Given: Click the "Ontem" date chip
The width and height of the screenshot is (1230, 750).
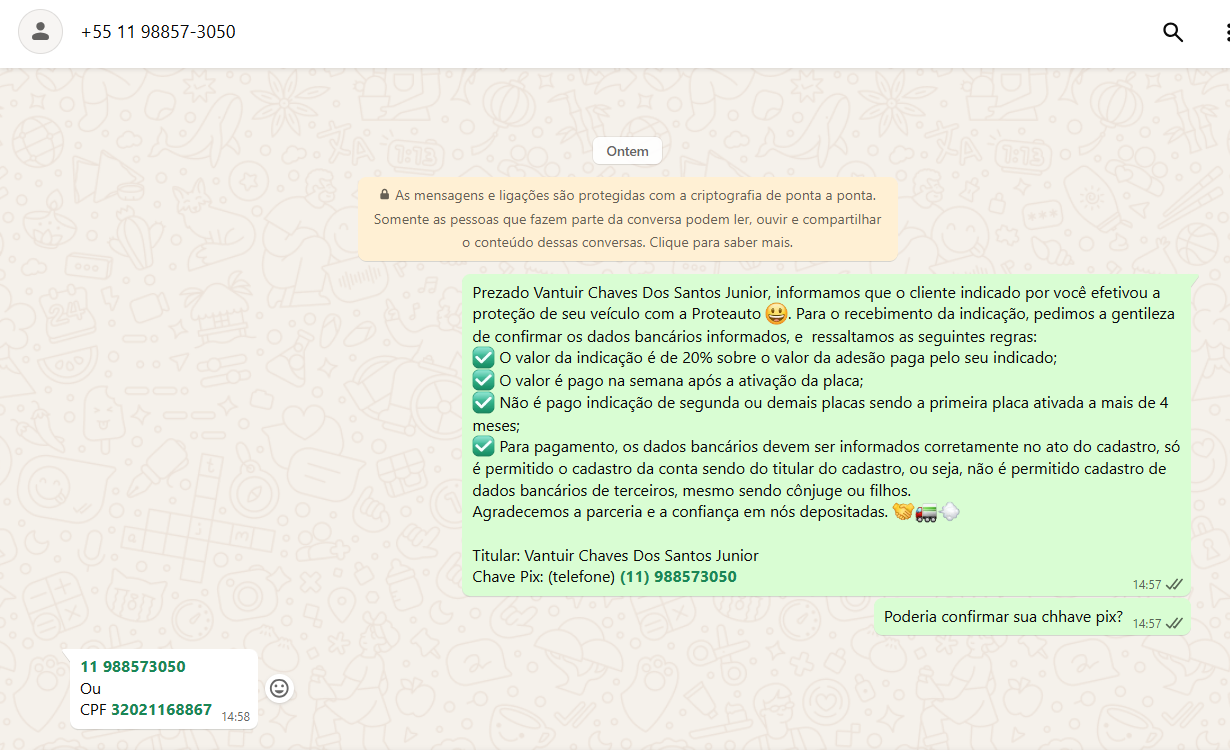Looking at the screenshot, I should (x=627, y=151).
